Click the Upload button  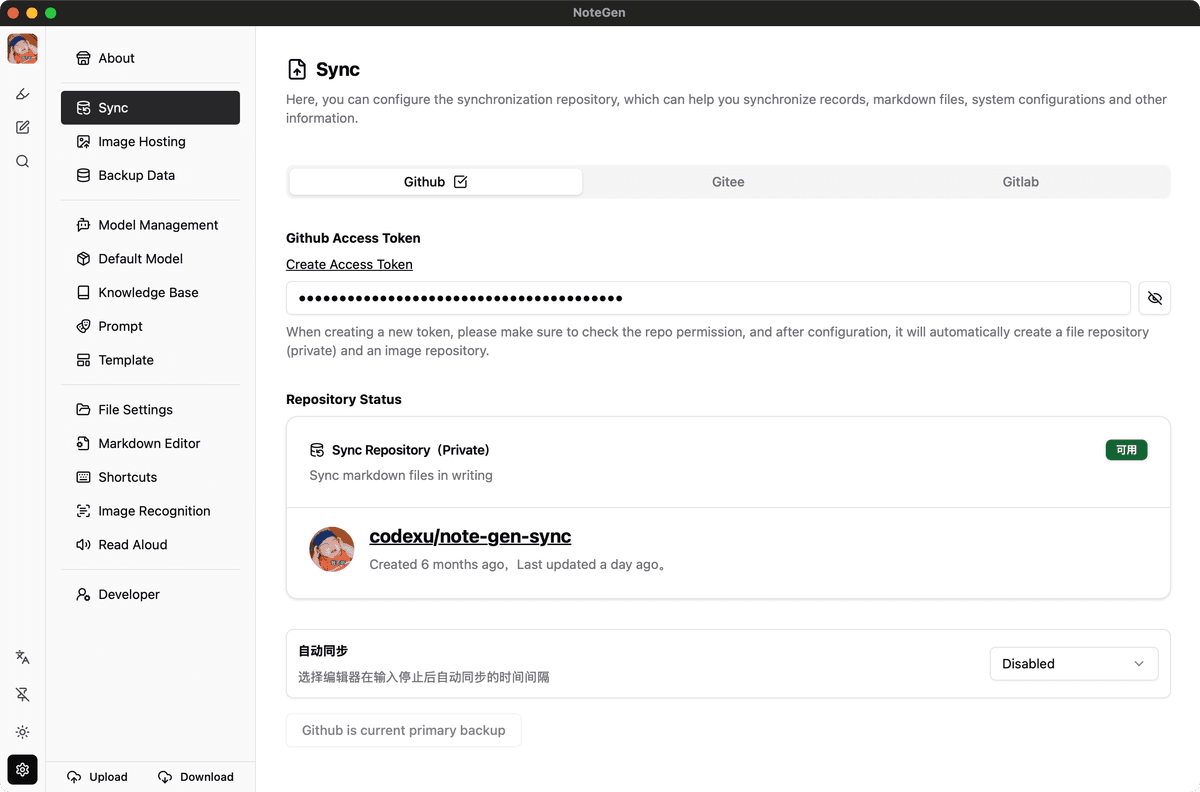[x=98, y=777]
